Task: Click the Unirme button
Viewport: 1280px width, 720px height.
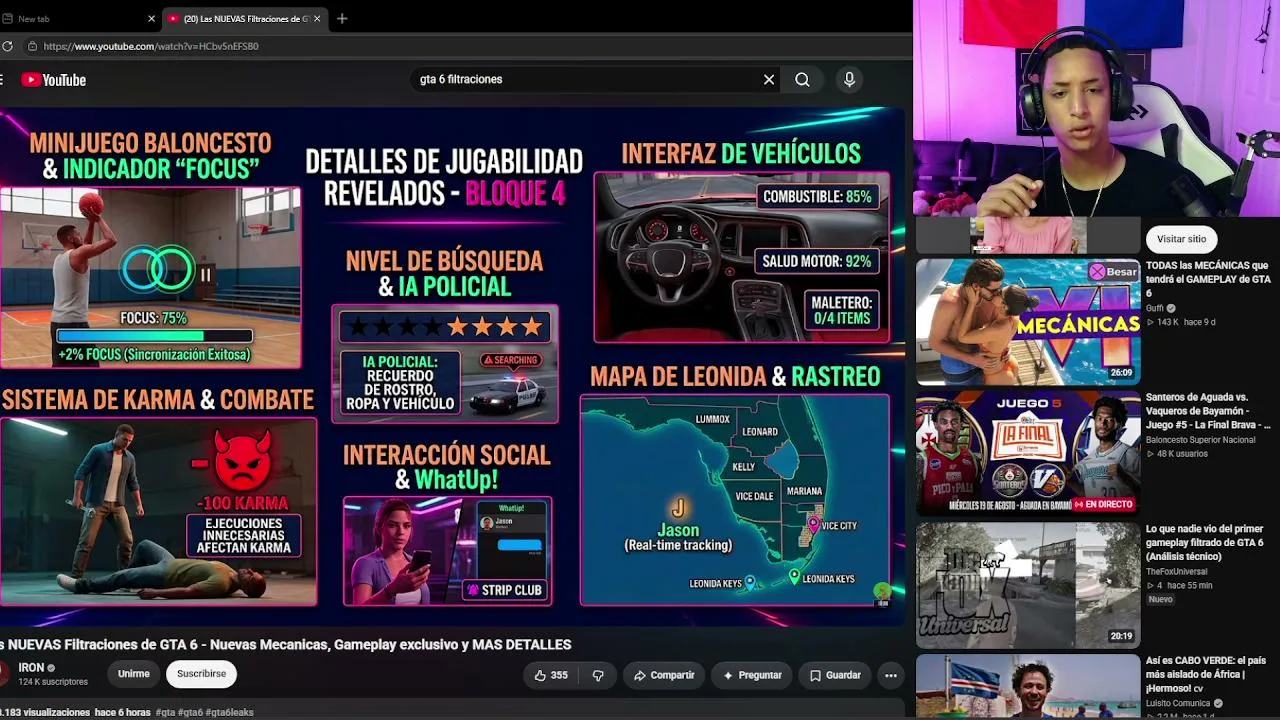Action: (x=134, y=674)
